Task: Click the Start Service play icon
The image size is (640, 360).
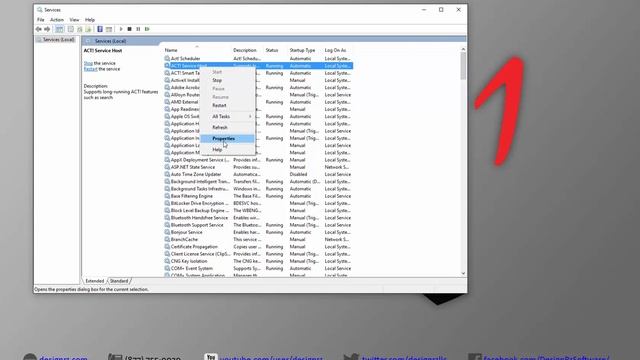Action: tap(121, 29)
